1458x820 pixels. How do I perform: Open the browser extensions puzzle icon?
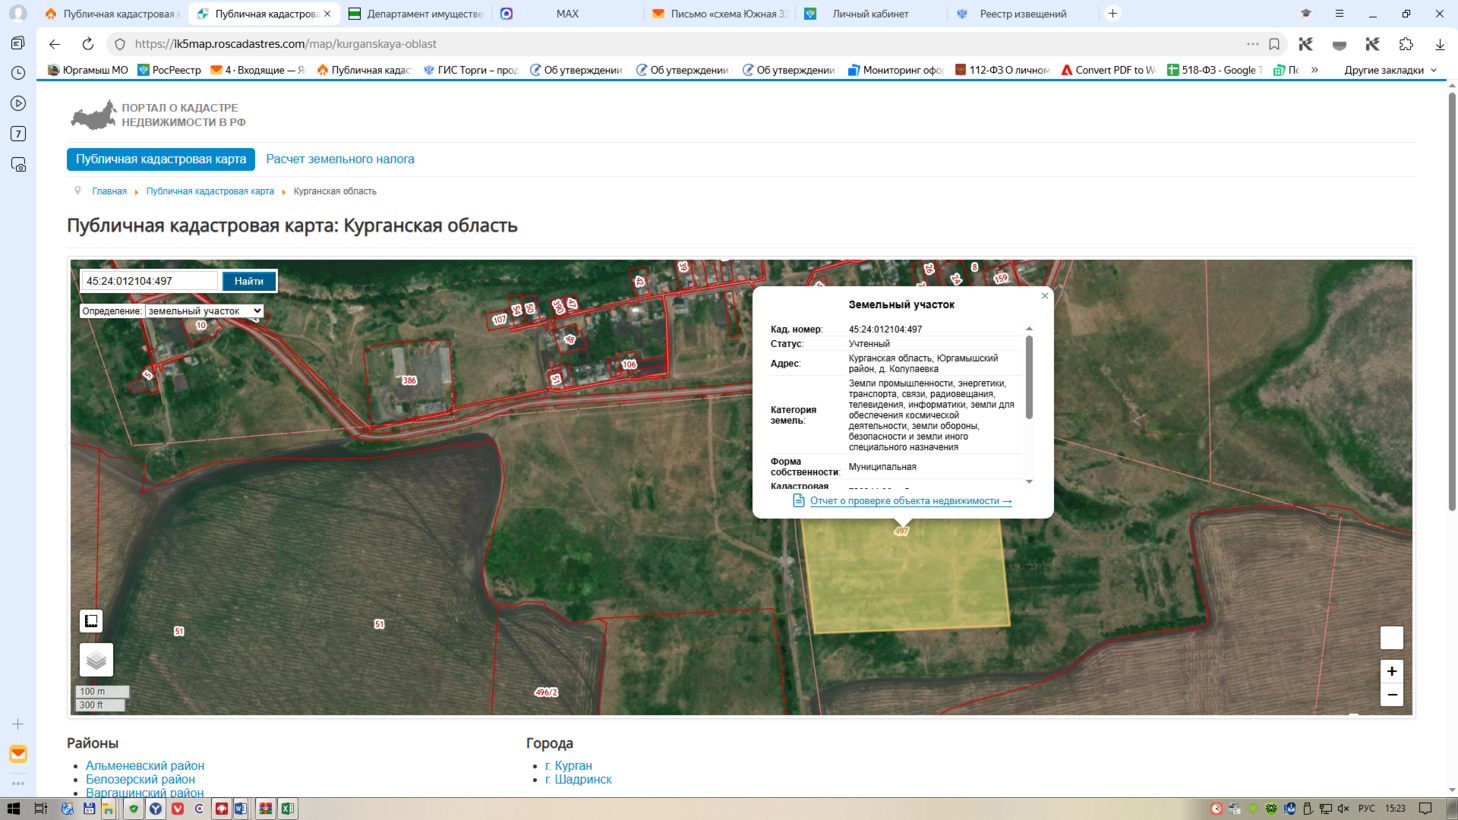click(1406, 44)
